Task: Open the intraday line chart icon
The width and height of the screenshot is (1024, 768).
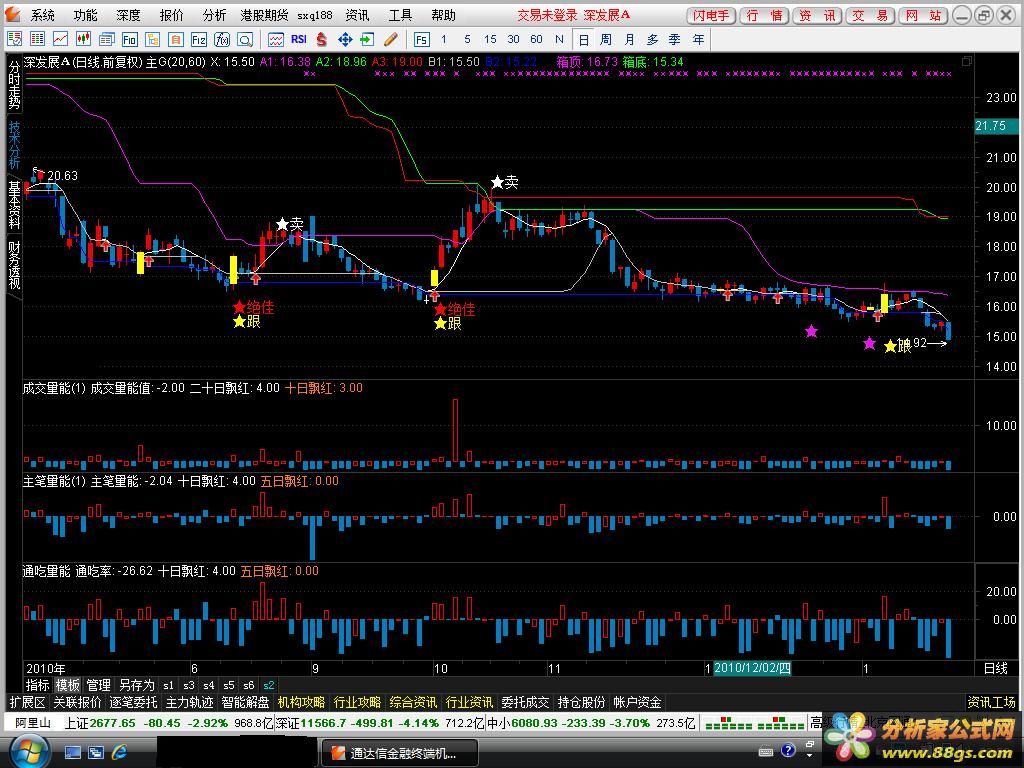Action: 60,39
